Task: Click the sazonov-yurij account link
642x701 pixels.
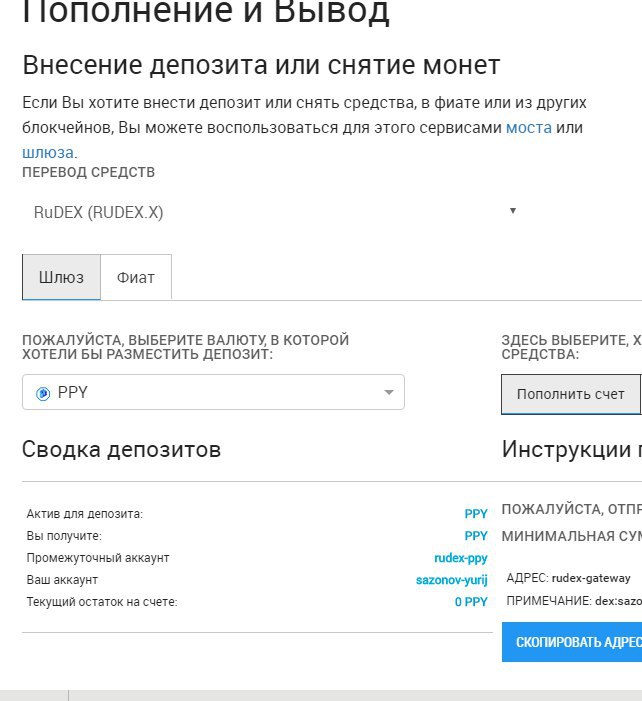Action: click(x=452, y=580)
